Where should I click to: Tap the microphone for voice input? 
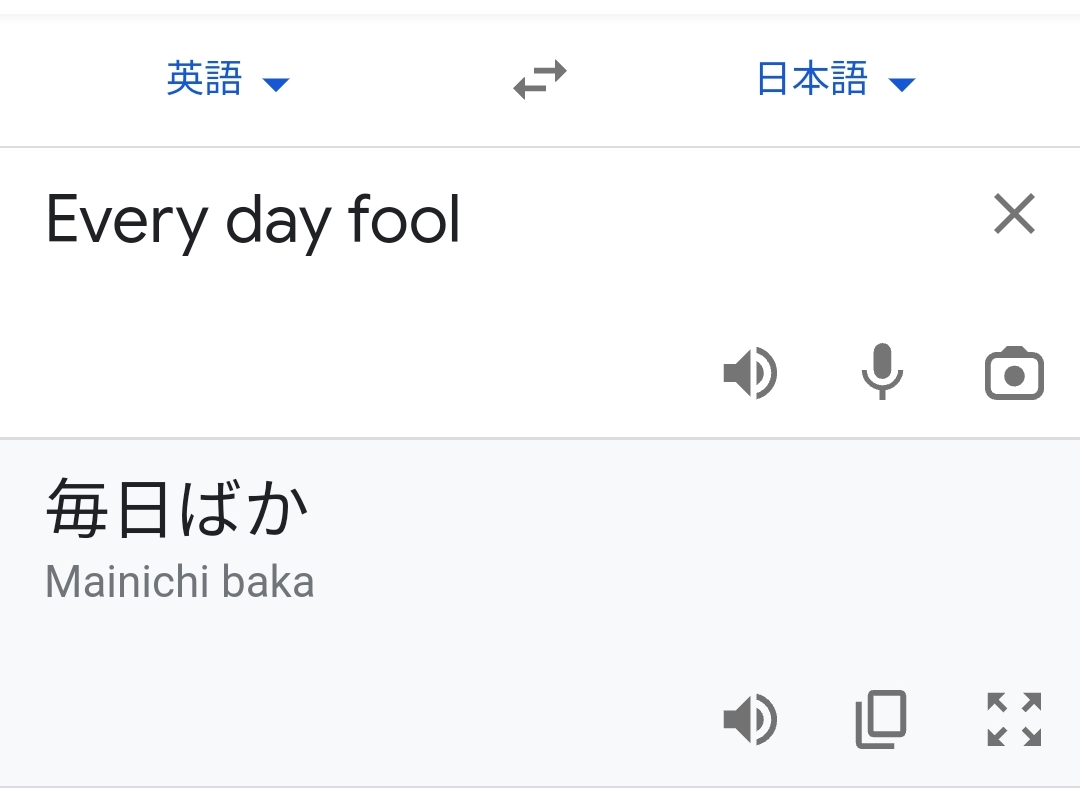click(882, 372)
